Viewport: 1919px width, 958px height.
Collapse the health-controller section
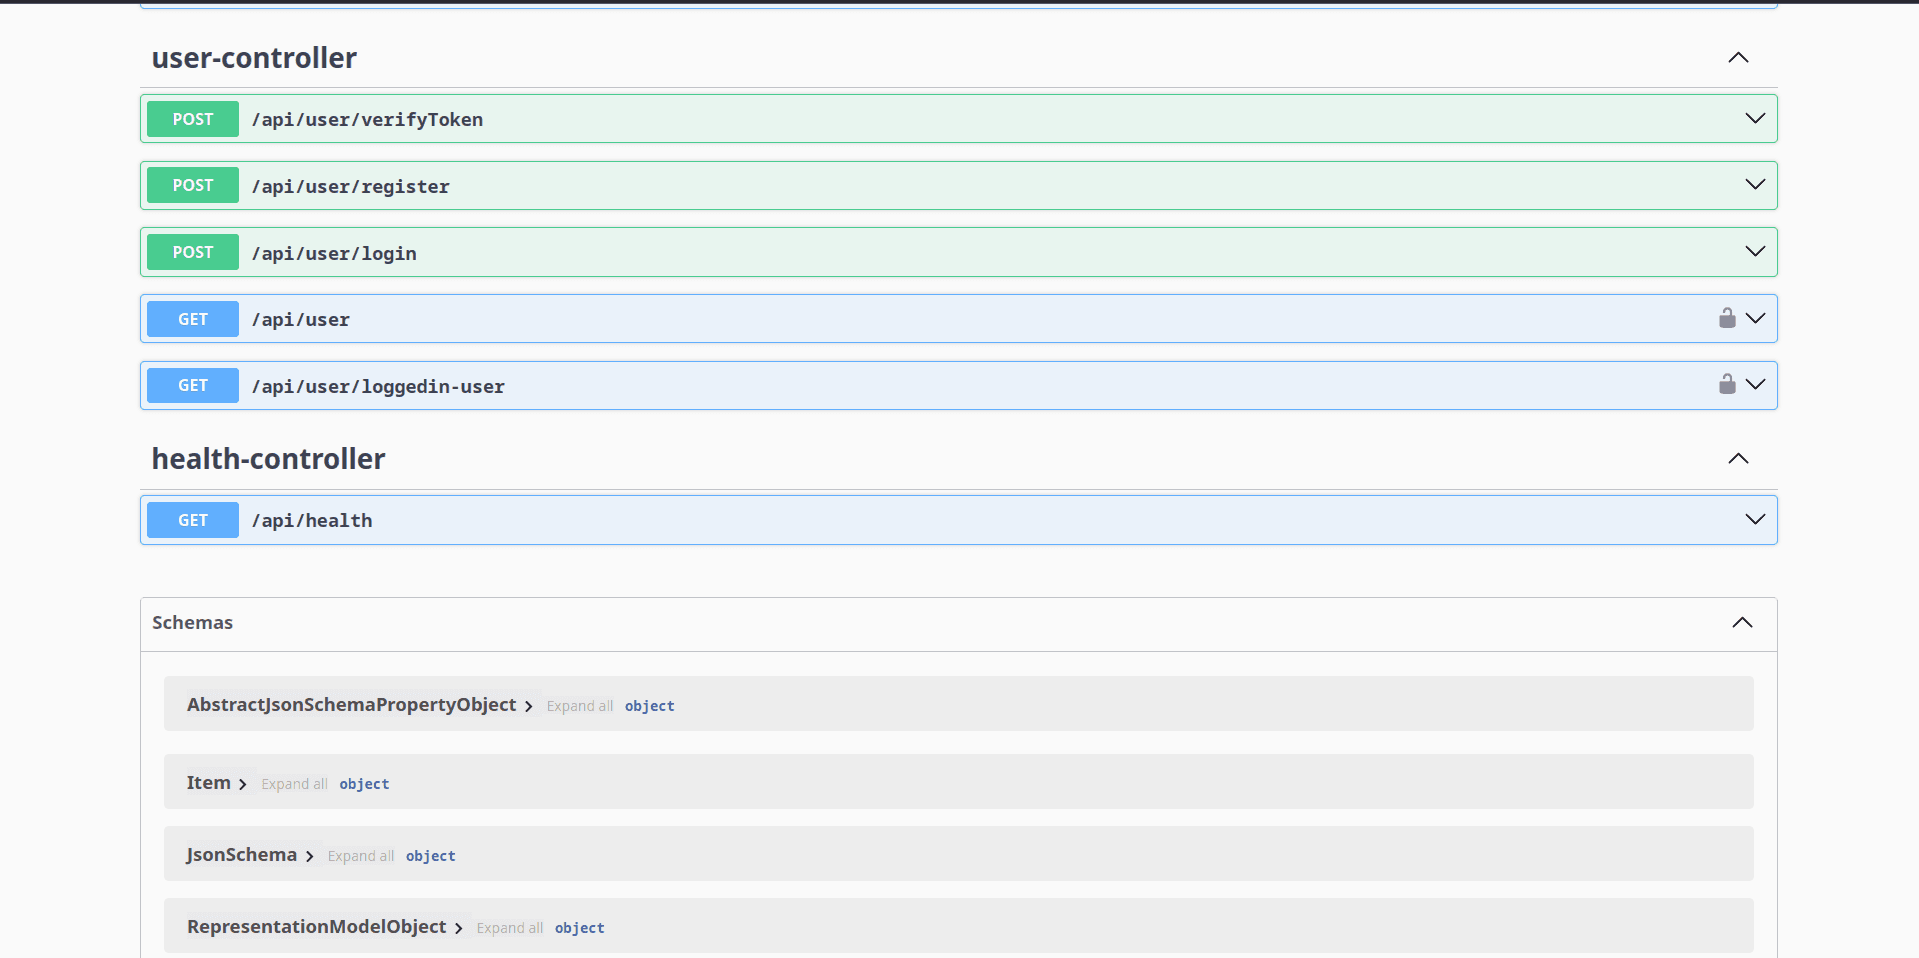pyautogui.click(x=1738, y=459)
